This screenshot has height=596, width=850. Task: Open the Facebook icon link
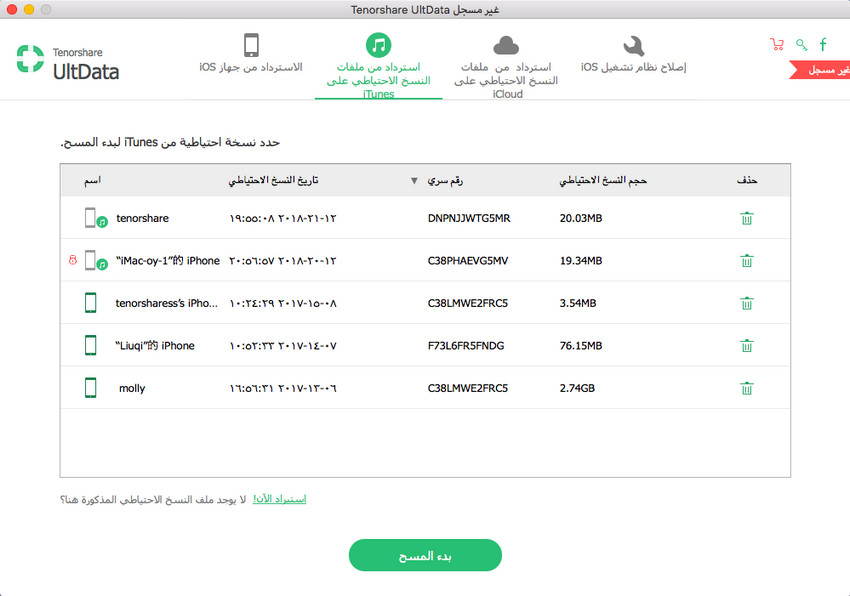(x=823, y=44)
